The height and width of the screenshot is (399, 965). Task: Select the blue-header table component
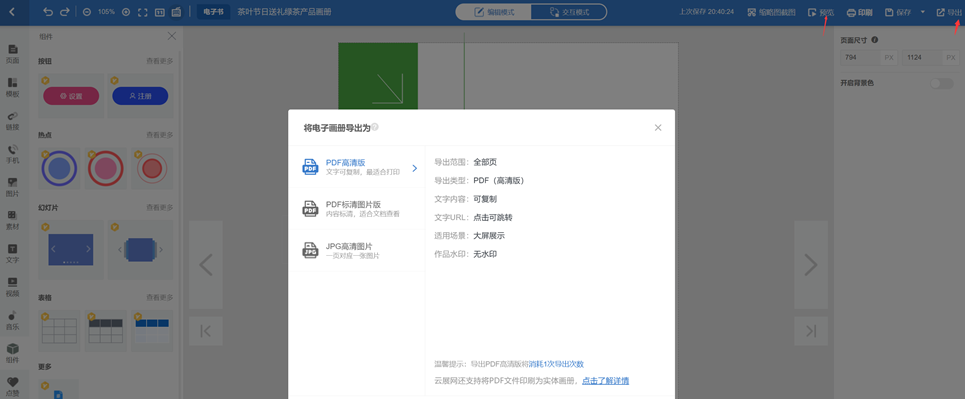151,331
